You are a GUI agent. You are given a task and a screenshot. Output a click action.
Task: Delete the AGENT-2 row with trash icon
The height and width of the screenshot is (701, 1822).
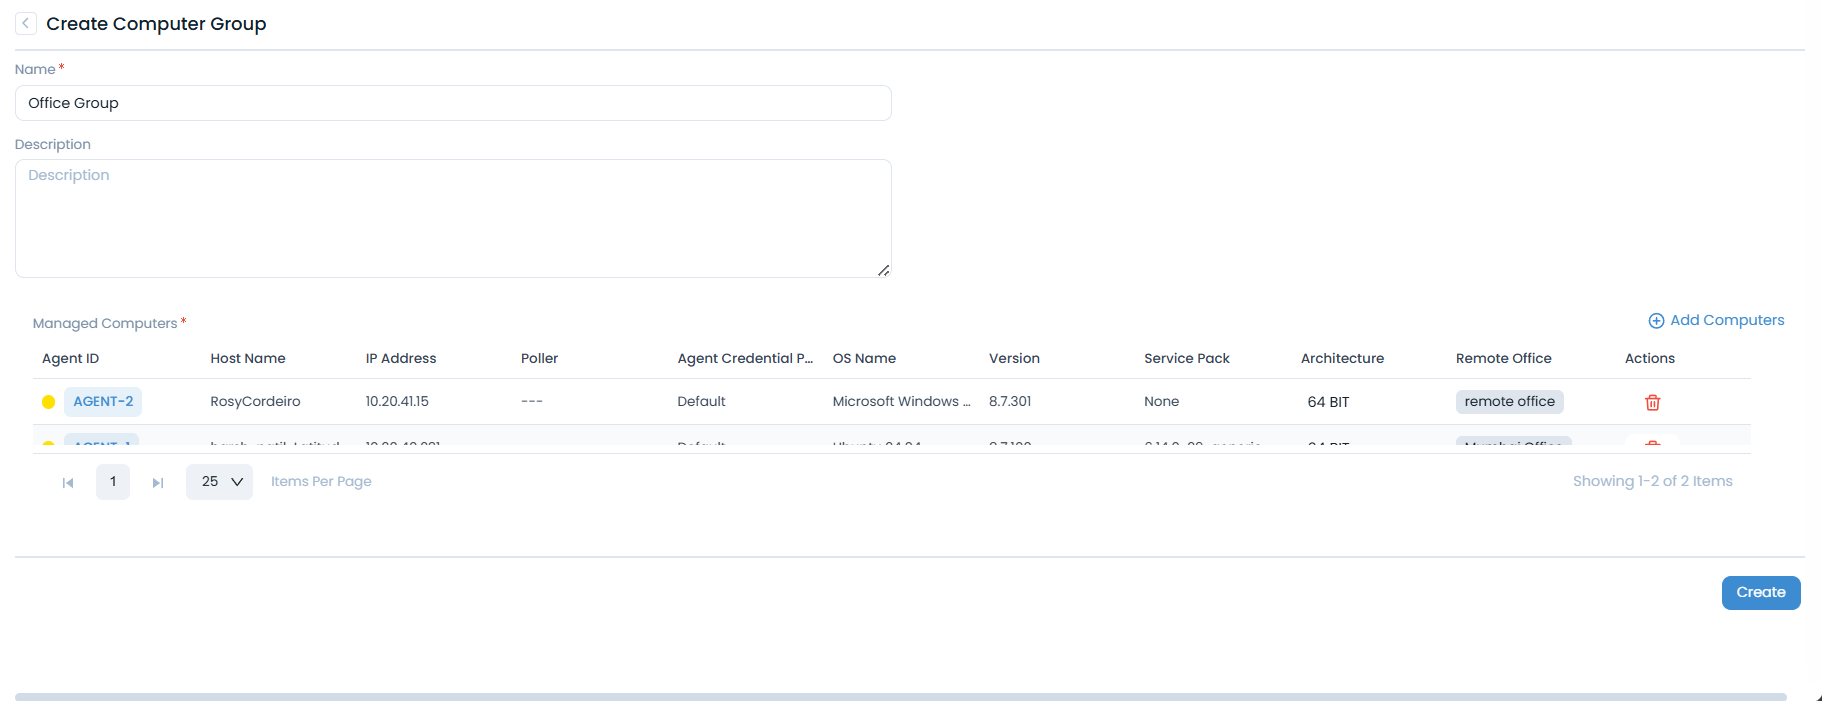click(1652, 402)
